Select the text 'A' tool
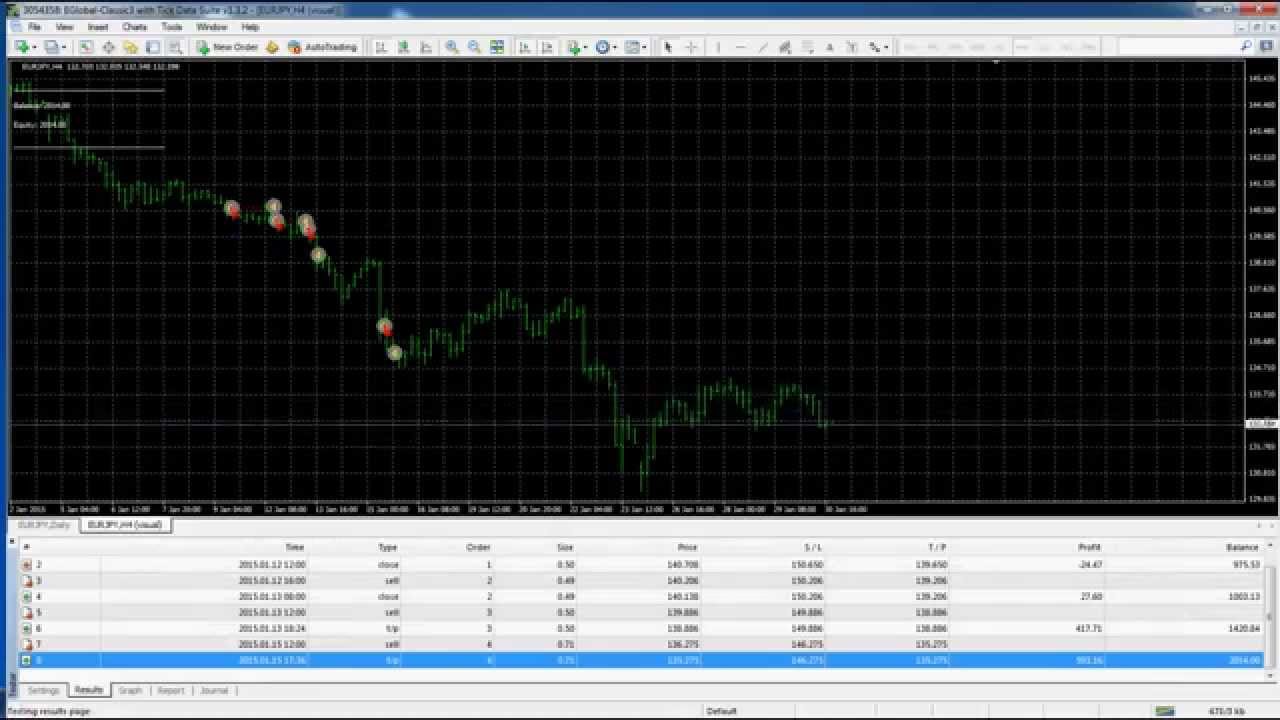This screenshot has width=1280, height=720. coord(829,47)
